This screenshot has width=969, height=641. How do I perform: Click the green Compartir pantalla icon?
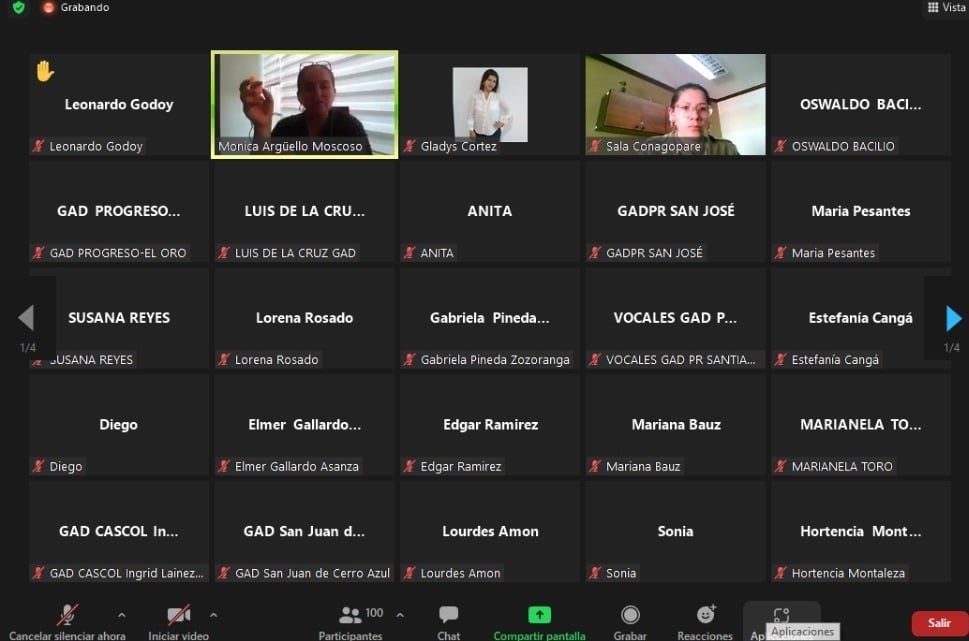539,616
